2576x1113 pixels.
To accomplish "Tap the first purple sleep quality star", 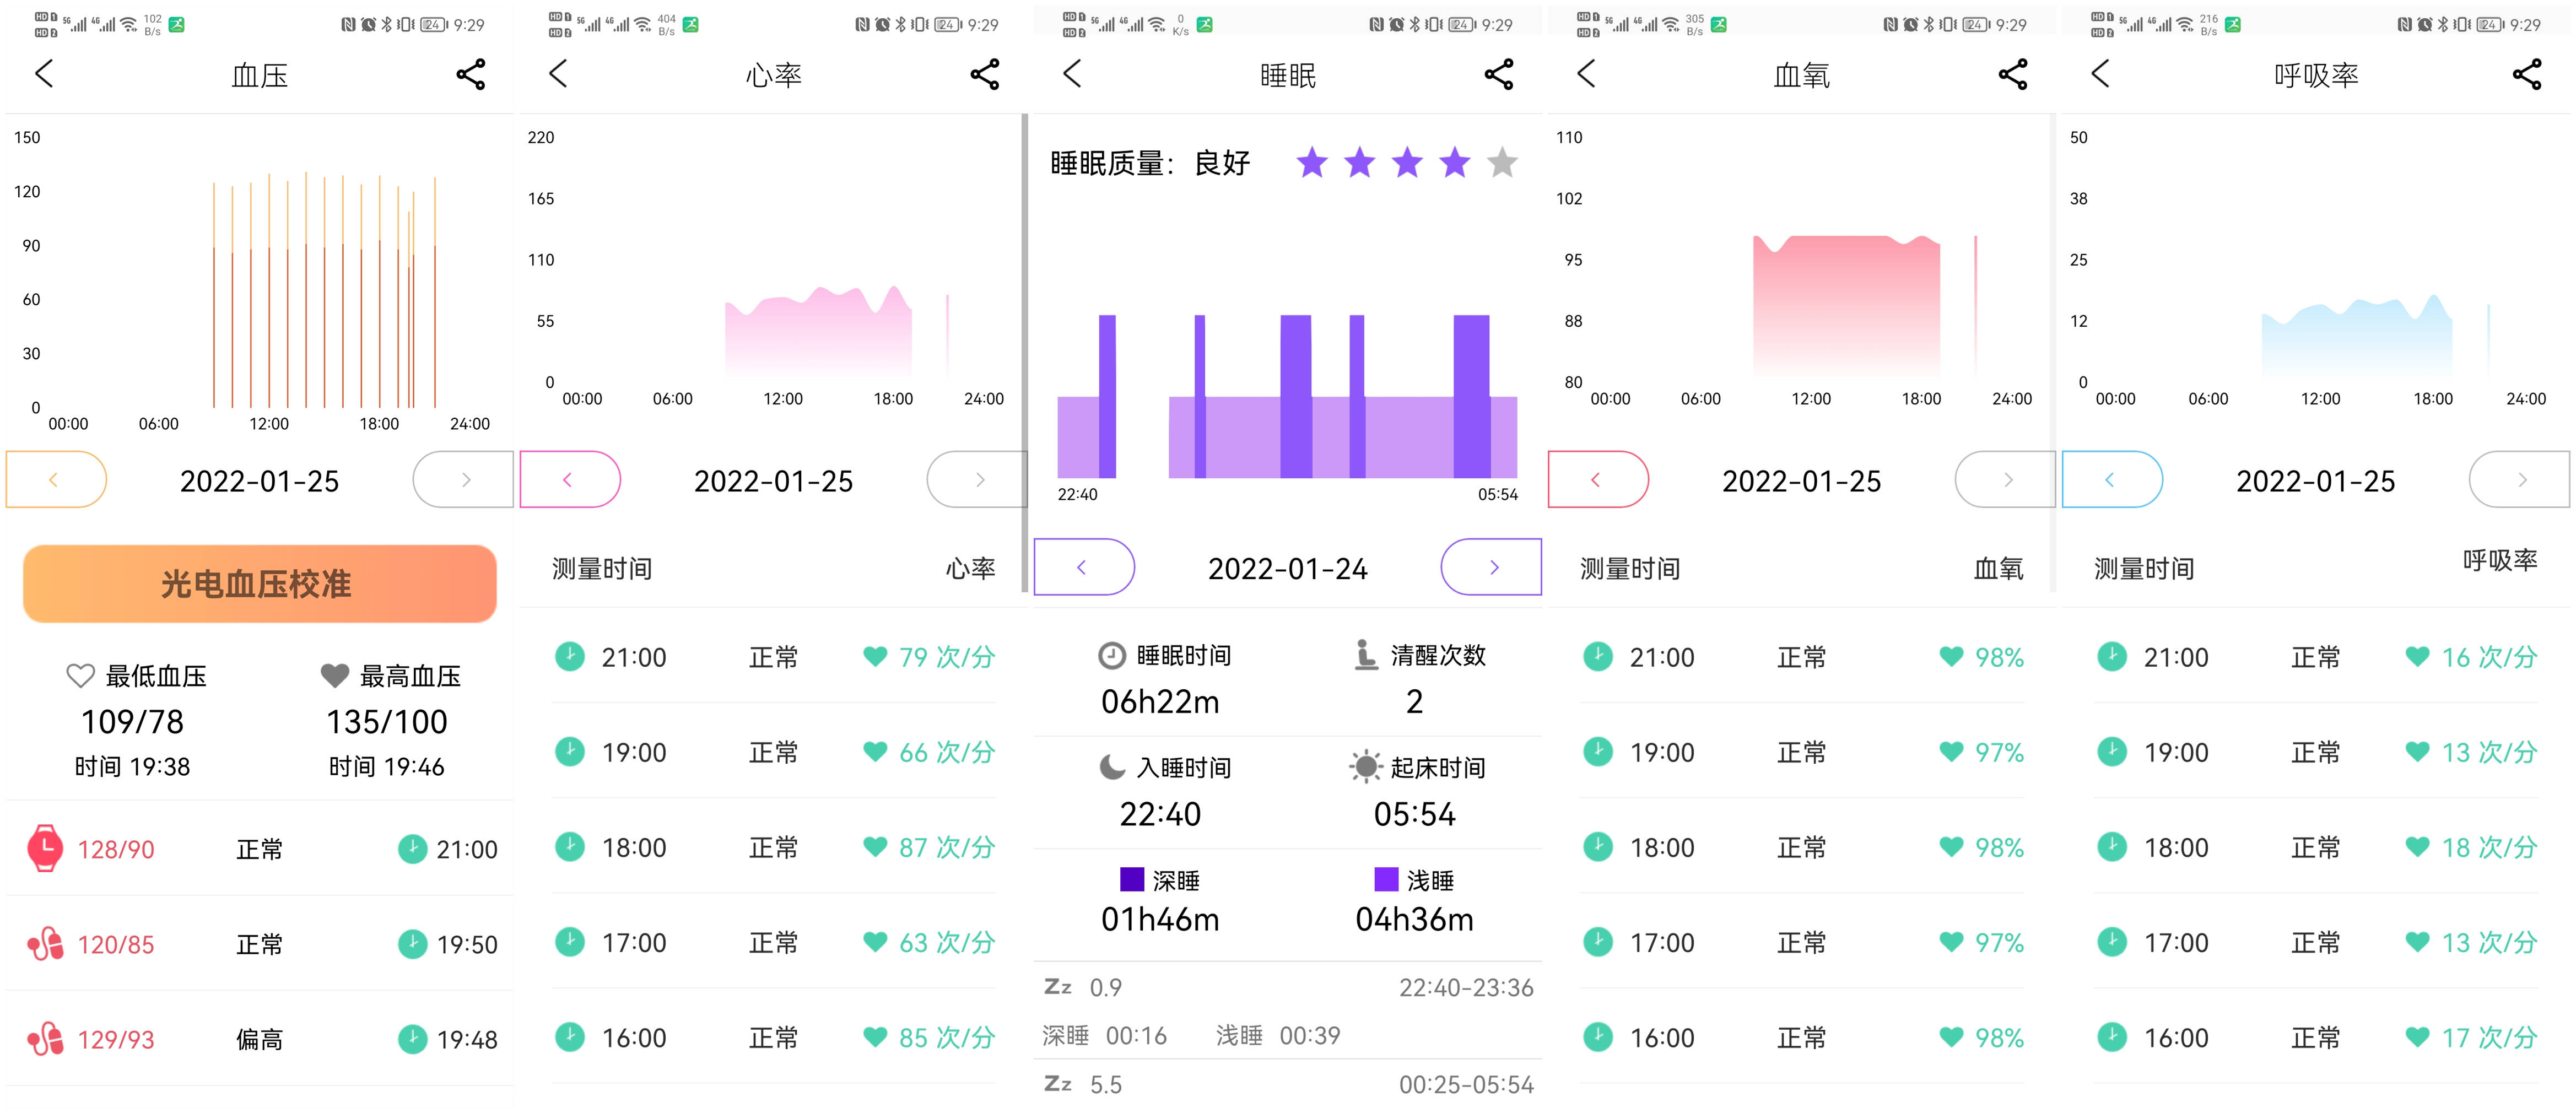I will pos(1312,162).
